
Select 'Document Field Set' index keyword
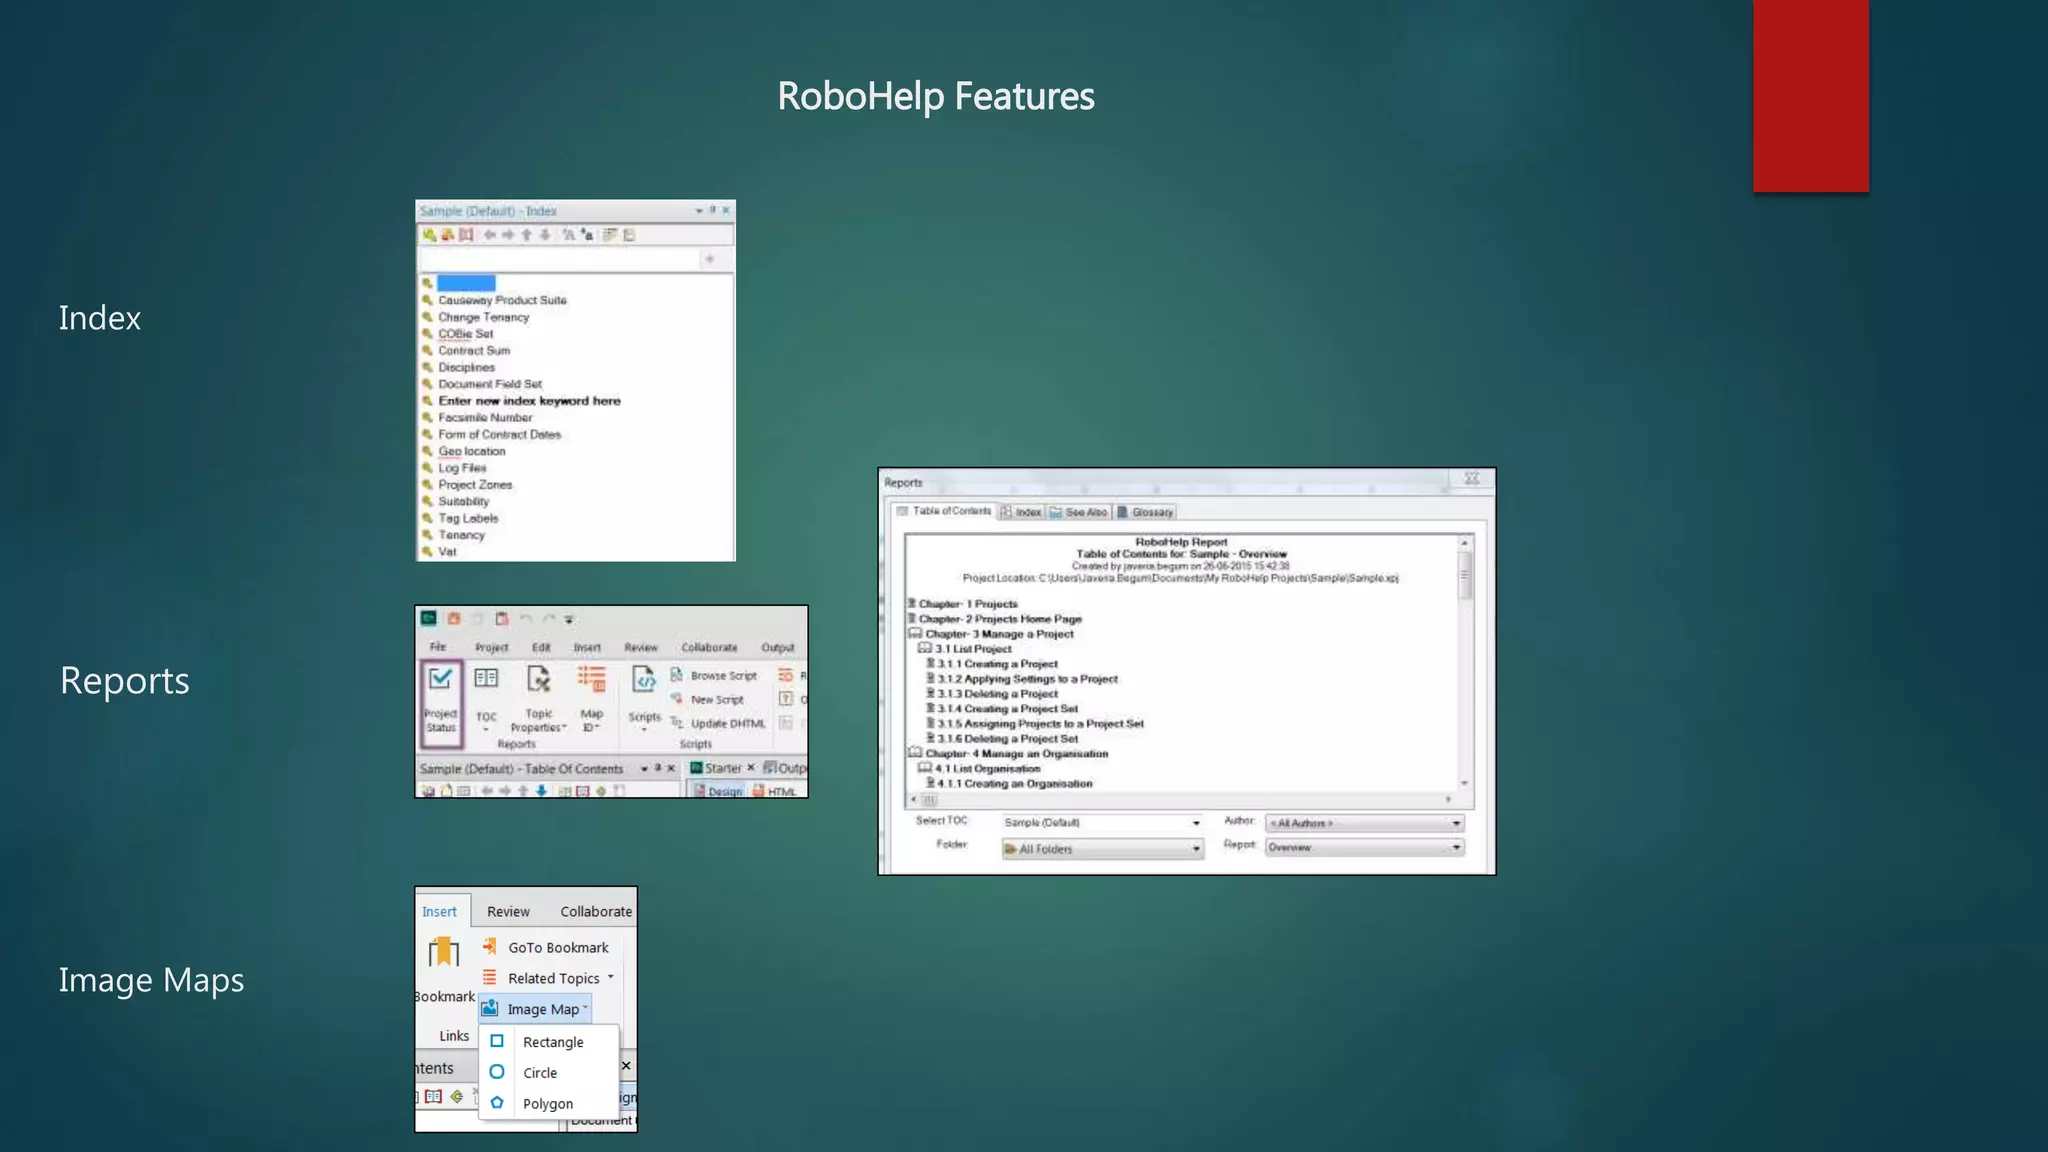[x=490, y=384]
